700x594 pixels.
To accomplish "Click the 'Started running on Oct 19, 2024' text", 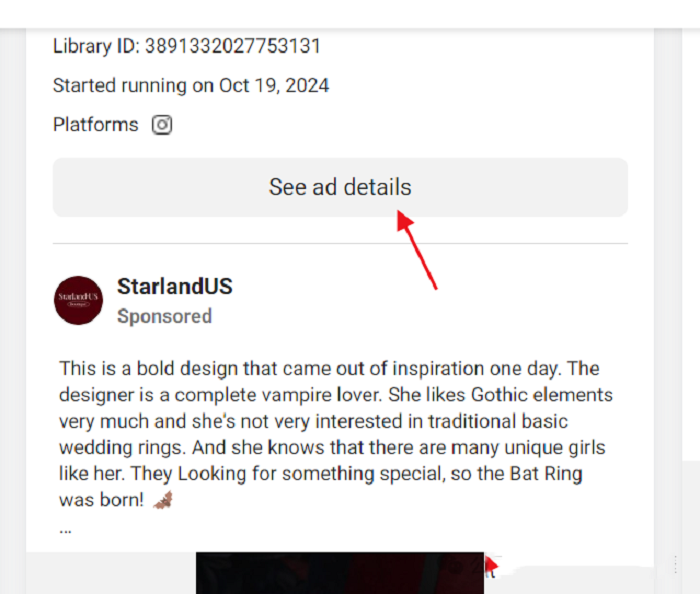I will pyautogui.click(x=191, y=85).
